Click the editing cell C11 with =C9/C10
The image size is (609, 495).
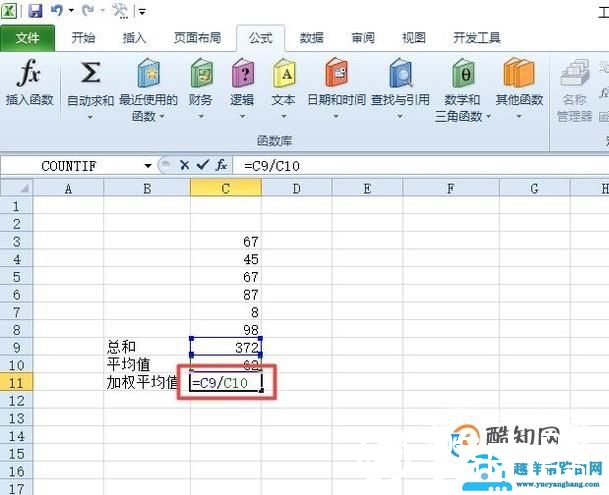click(226, 383)
